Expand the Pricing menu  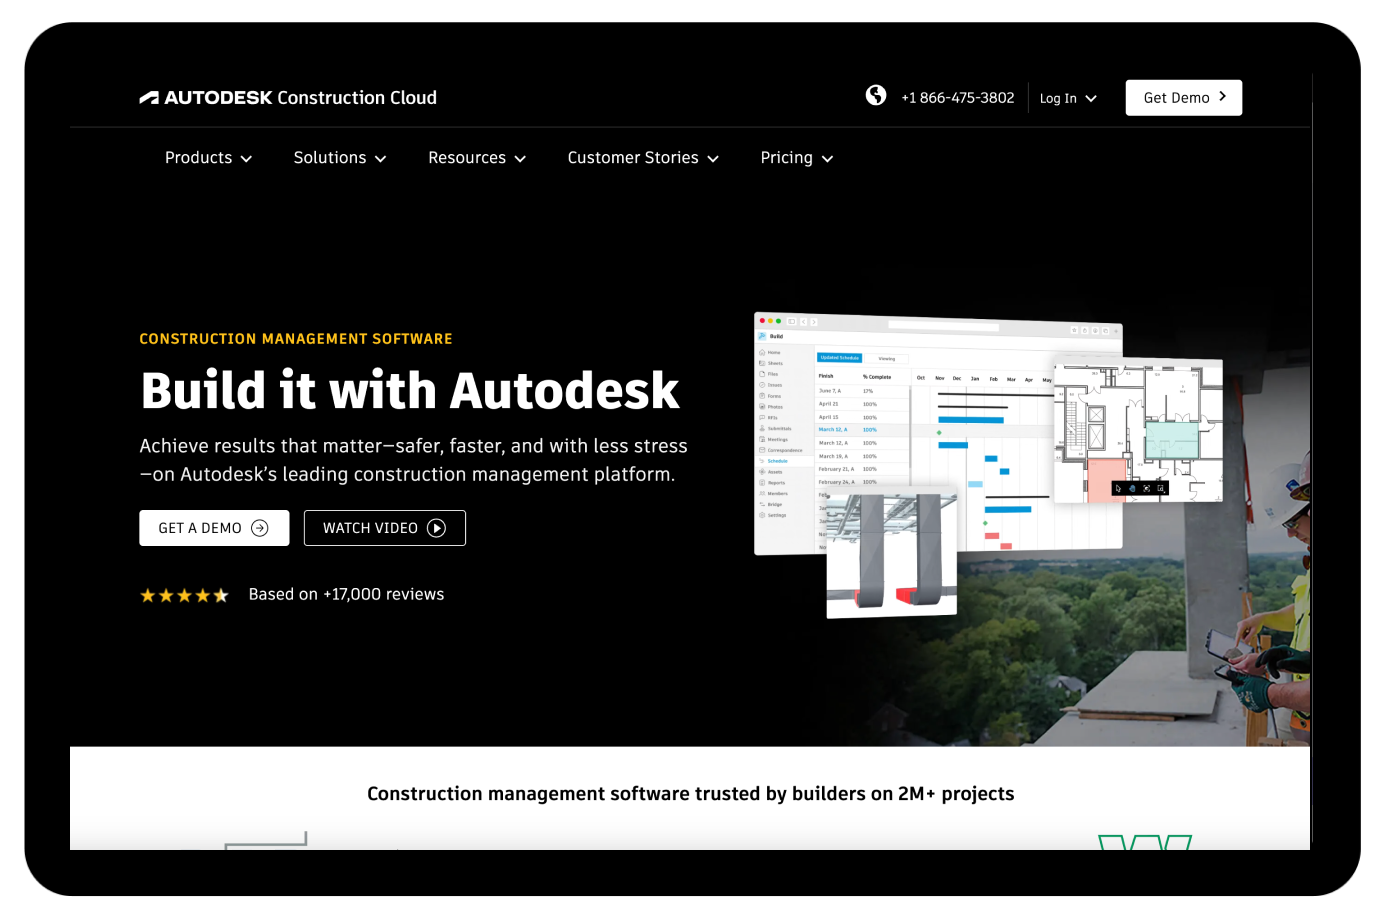pos(796,158)
